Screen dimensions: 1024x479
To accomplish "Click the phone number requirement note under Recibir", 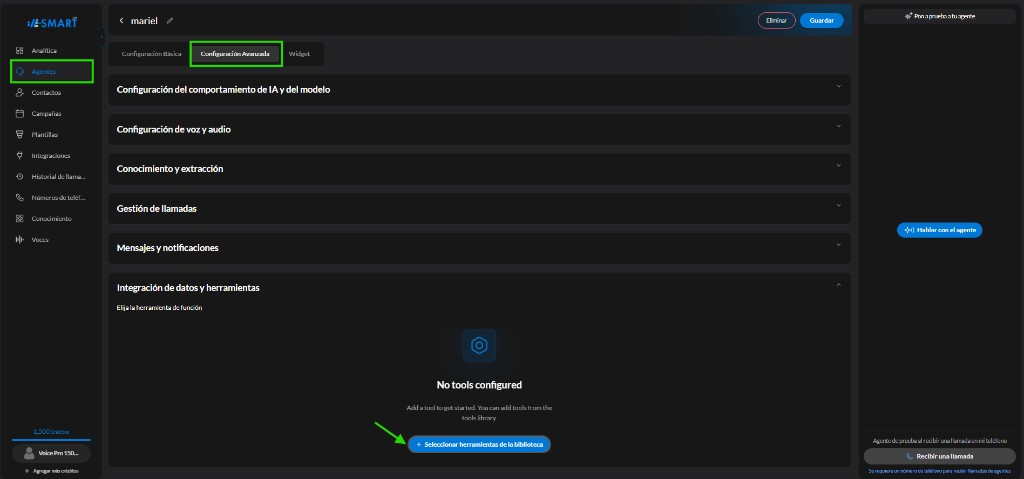I will (940, 471).
